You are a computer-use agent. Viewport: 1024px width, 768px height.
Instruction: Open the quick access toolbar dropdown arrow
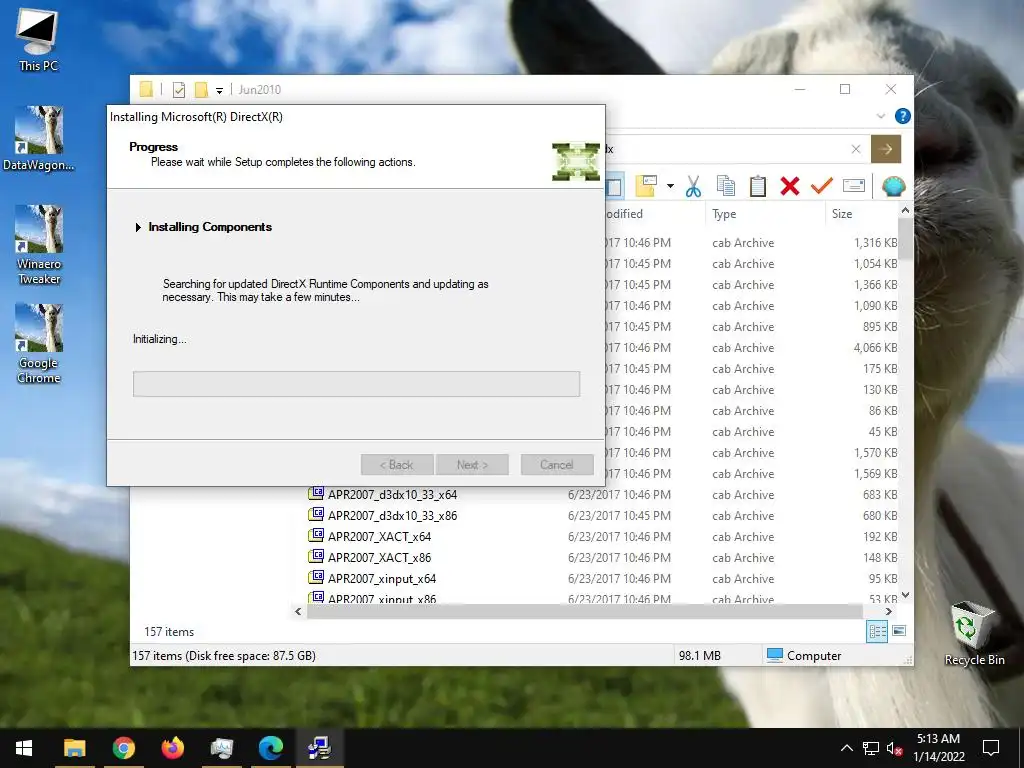pyautogui.click(x=219, y=90)
